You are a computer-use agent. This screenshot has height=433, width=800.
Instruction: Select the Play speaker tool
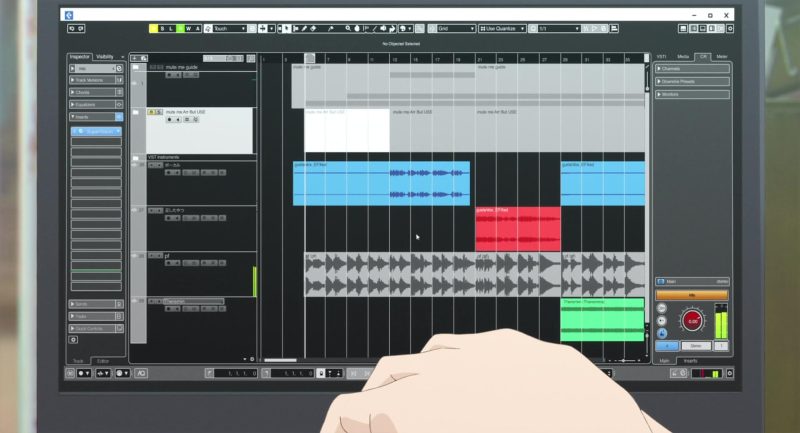(383, 29)
